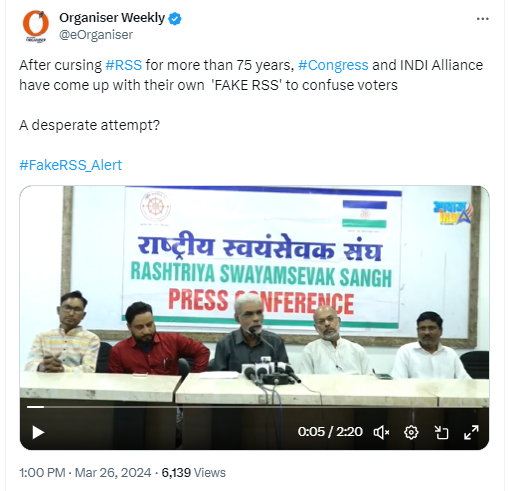This screenshot has height=491, width=510.
Task: Open Organiser Weekly profile avatar
Action: coord(36,26)
